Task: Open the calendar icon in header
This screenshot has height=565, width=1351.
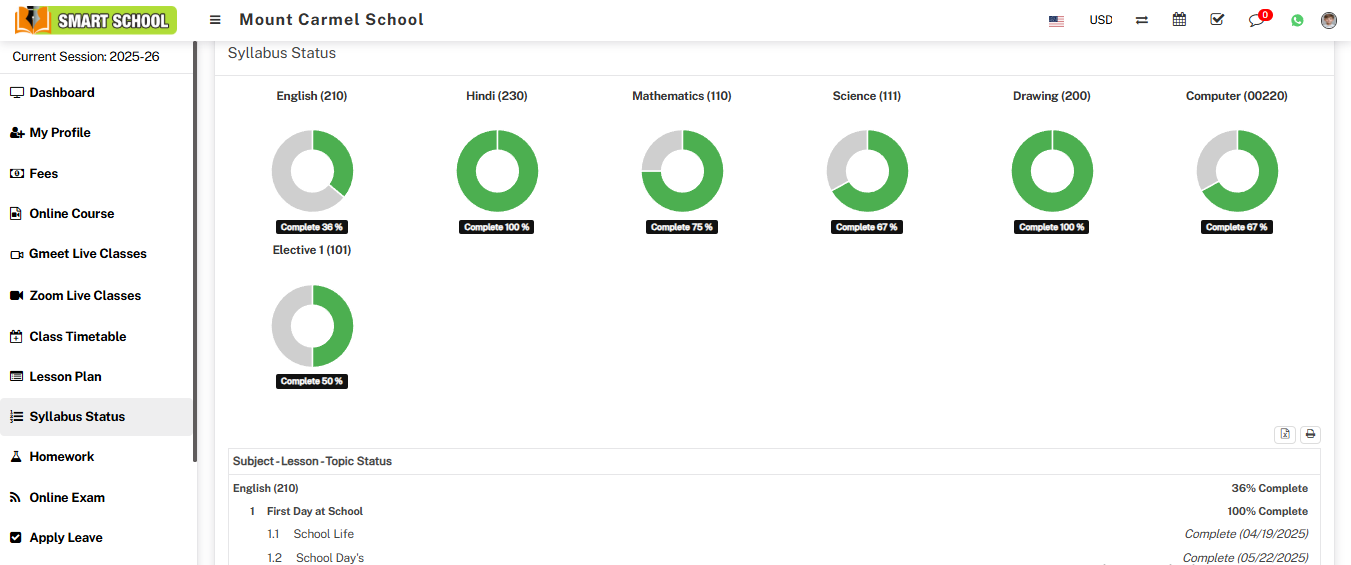Action: pos(1179,20)
